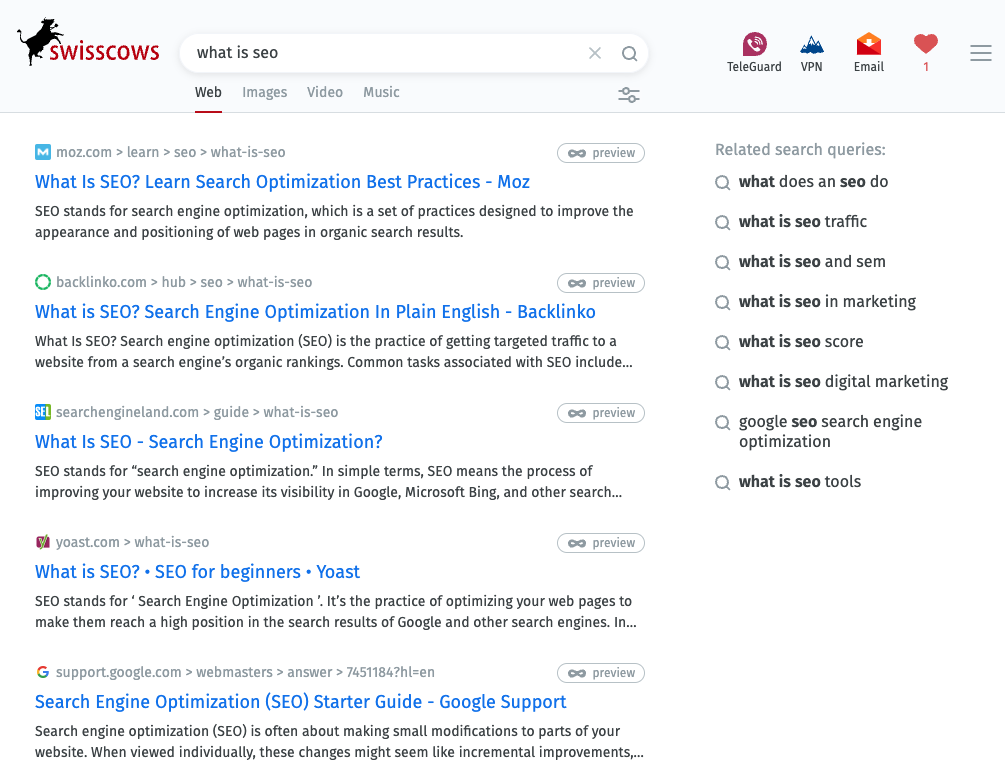Open the Backlinko Plain English result title
The width and height of the screenshot is (1005, 780).
(x=315, y=312)
